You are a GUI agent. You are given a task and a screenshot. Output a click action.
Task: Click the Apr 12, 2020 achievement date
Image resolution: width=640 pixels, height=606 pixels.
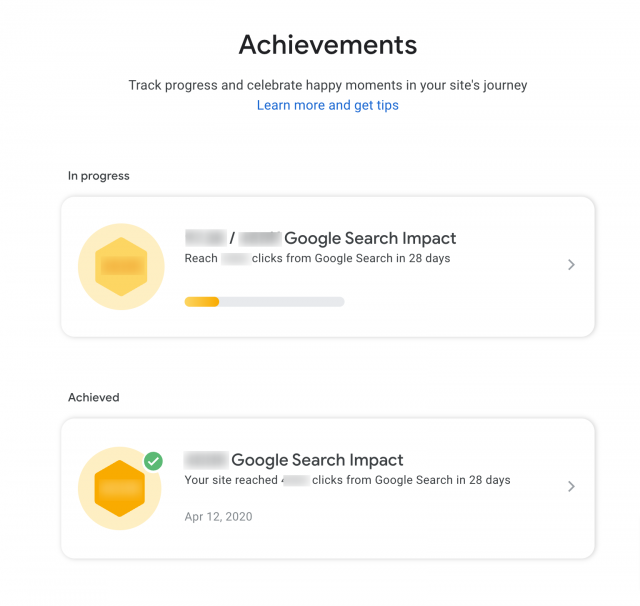click(x=219, y=517)
